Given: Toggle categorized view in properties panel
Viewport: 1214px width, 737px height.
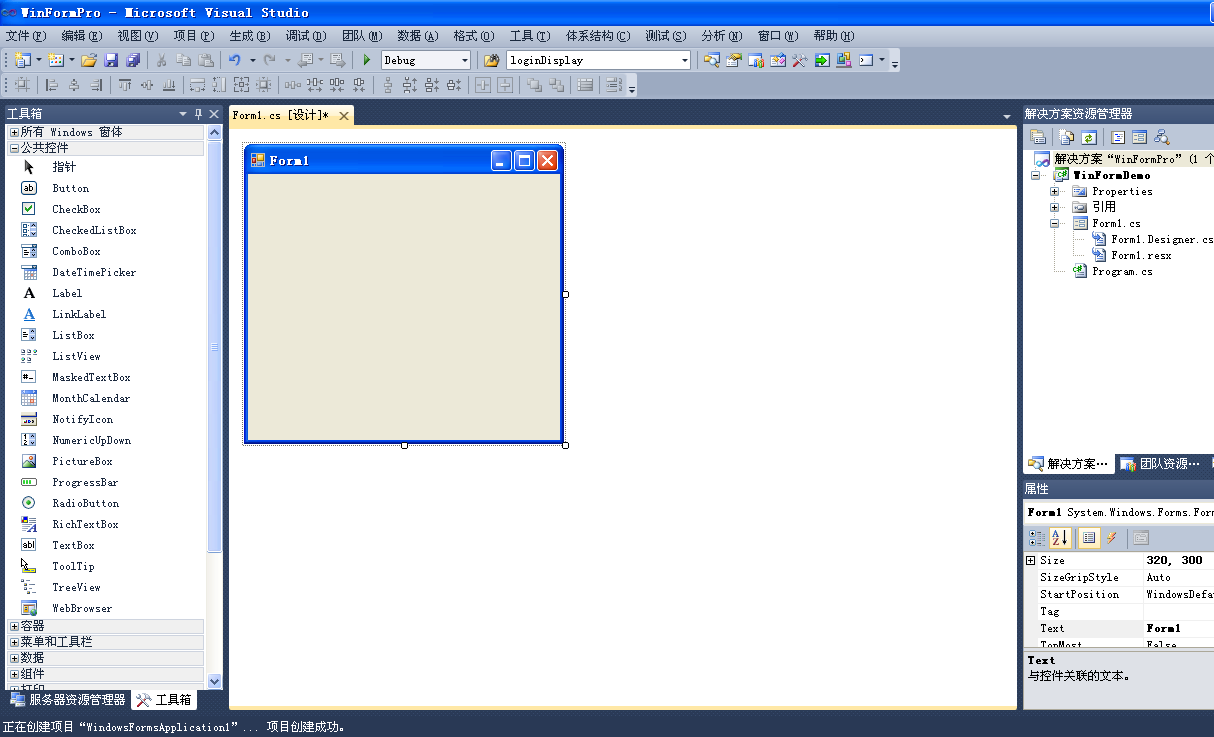Looking at the screenshot, I should pyautogui.click(x=1037, y=538).
